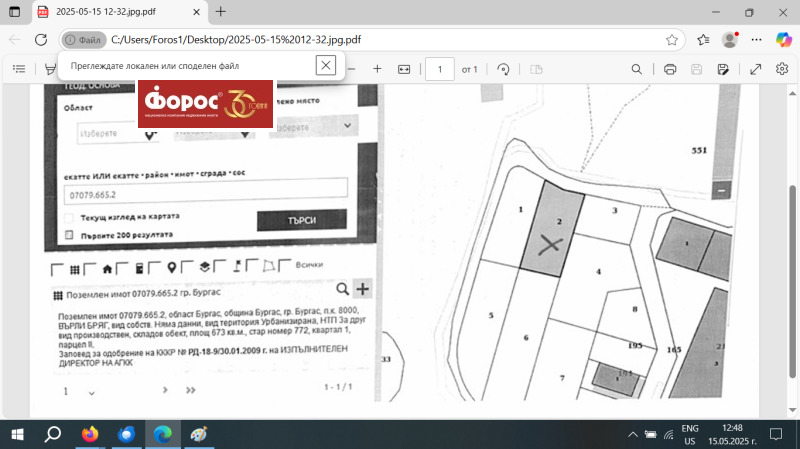Open PDF viewer settings gear

pyautogui.click(x=783, y=69)
